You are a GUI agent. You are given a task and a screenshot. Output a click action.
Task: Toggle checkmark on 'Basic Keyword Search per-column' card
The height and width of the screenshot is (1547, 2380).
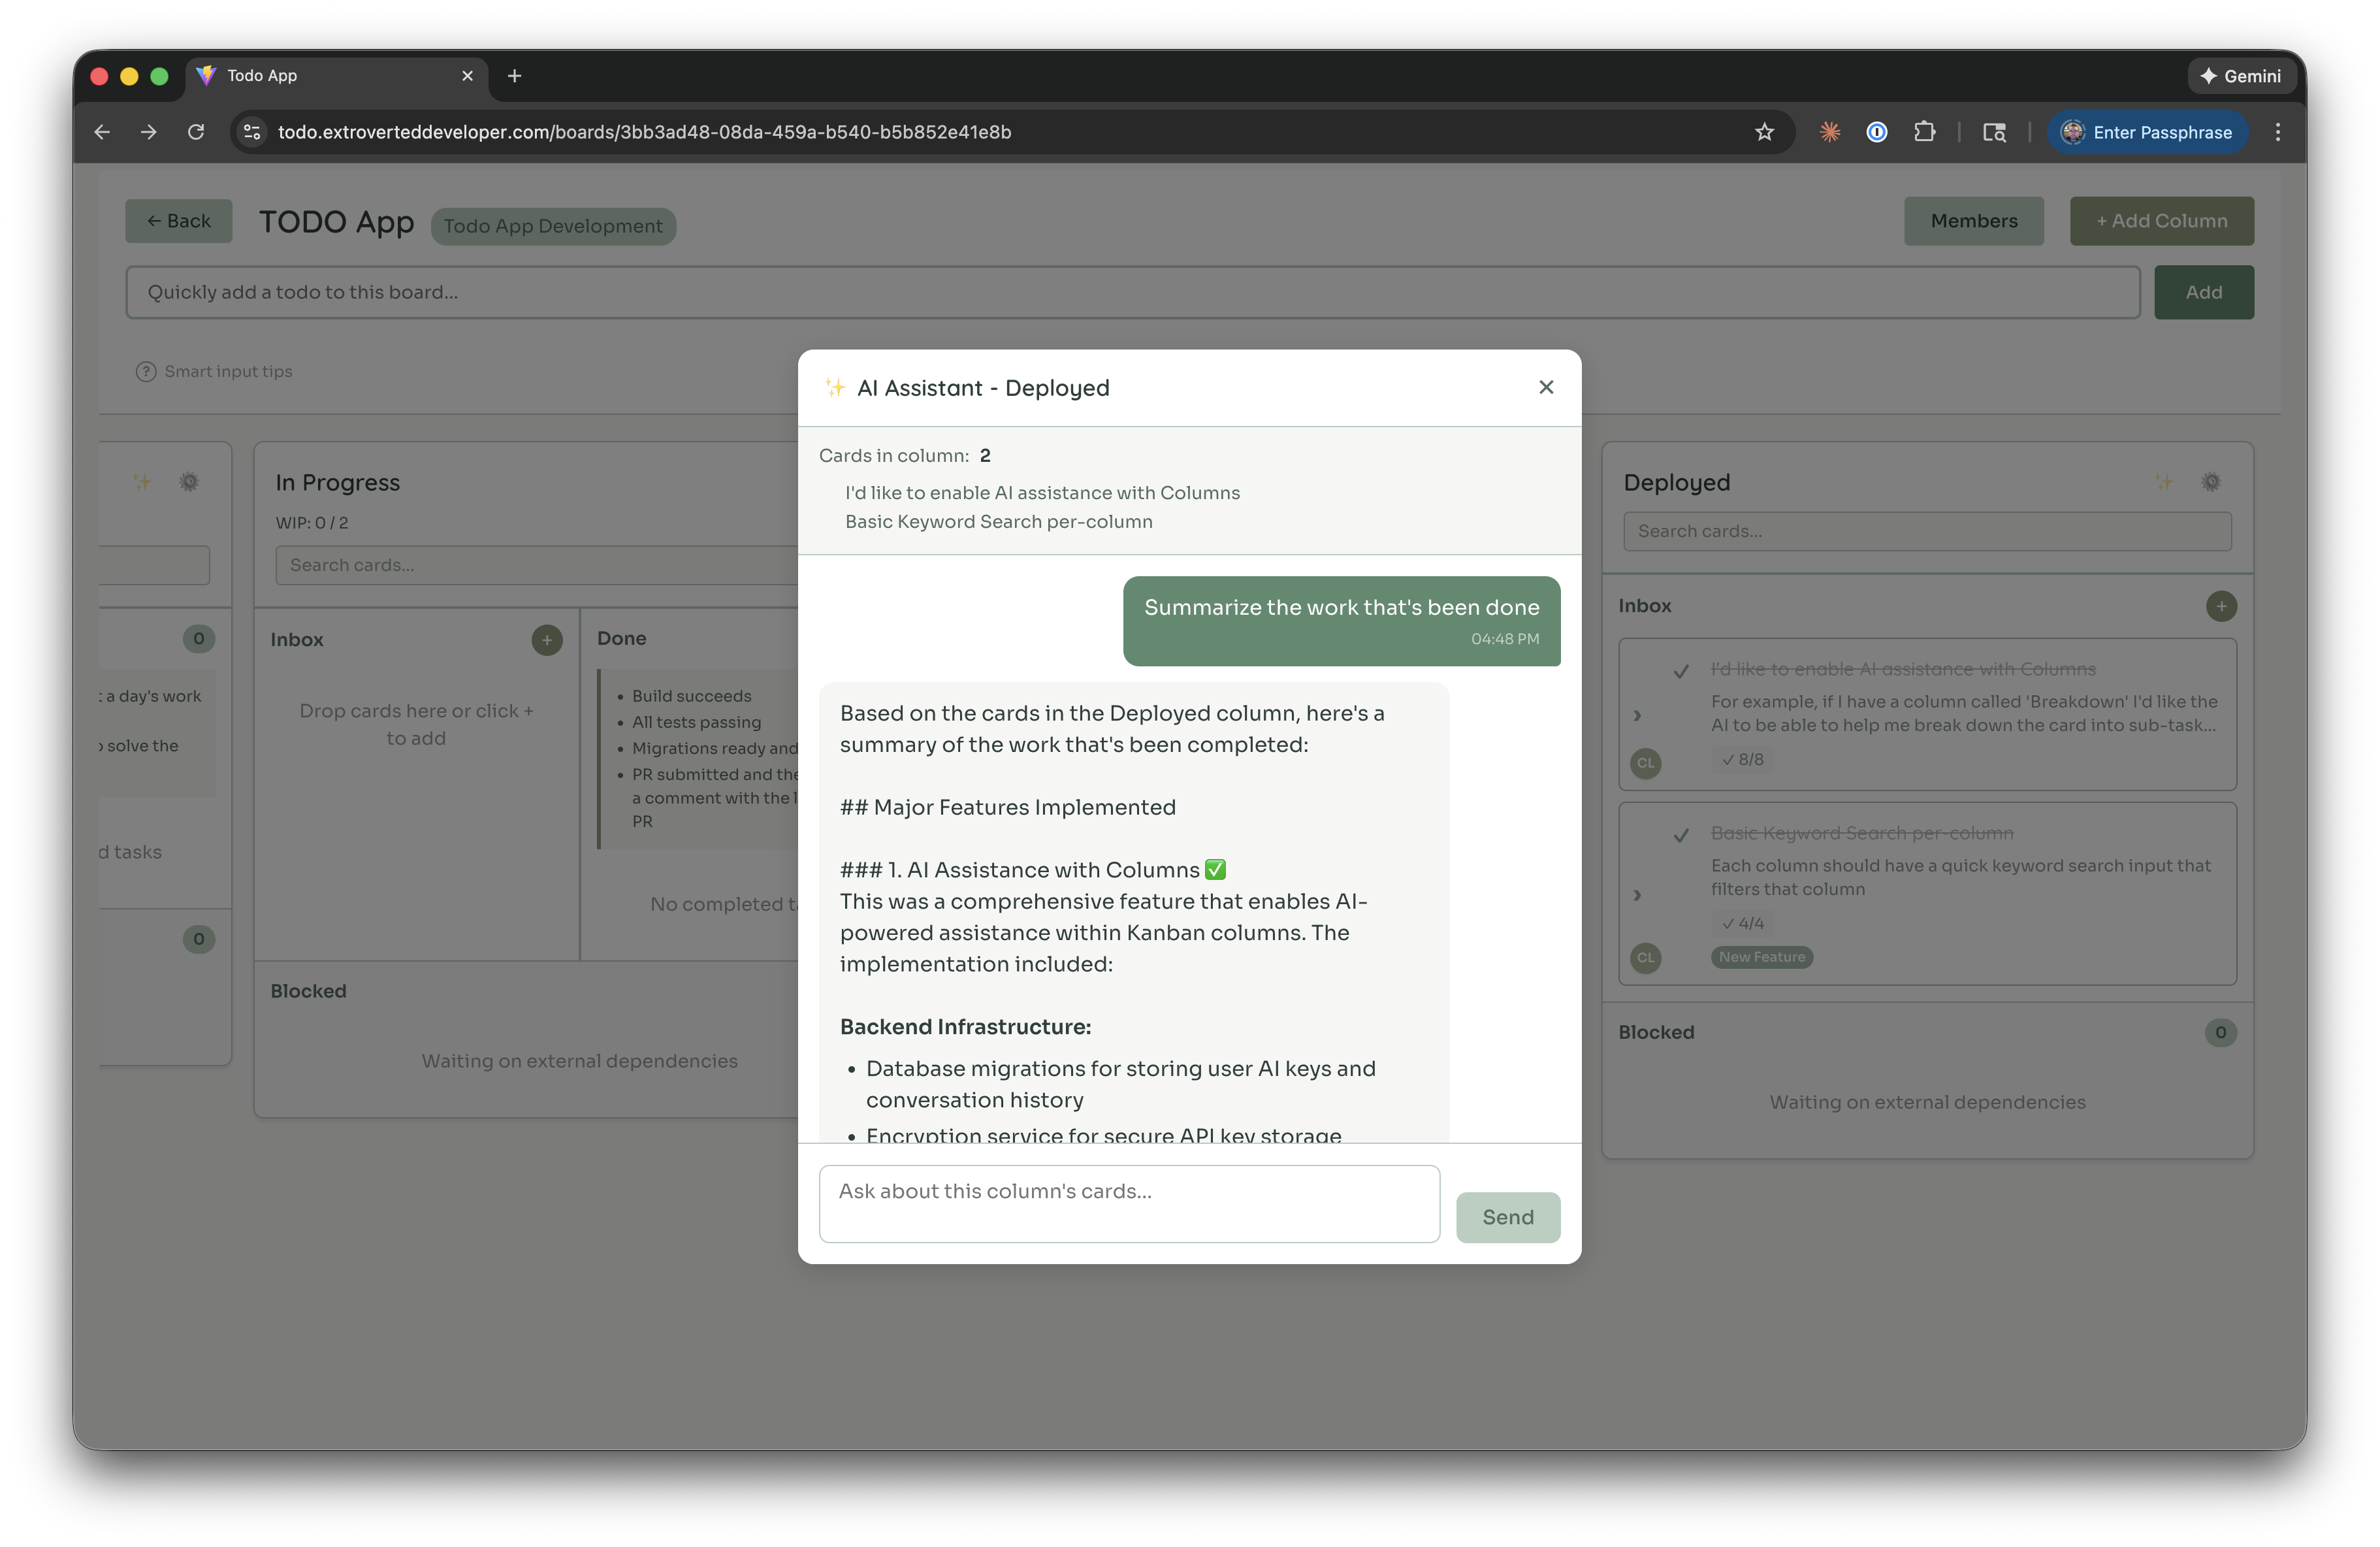point(1681,835)
